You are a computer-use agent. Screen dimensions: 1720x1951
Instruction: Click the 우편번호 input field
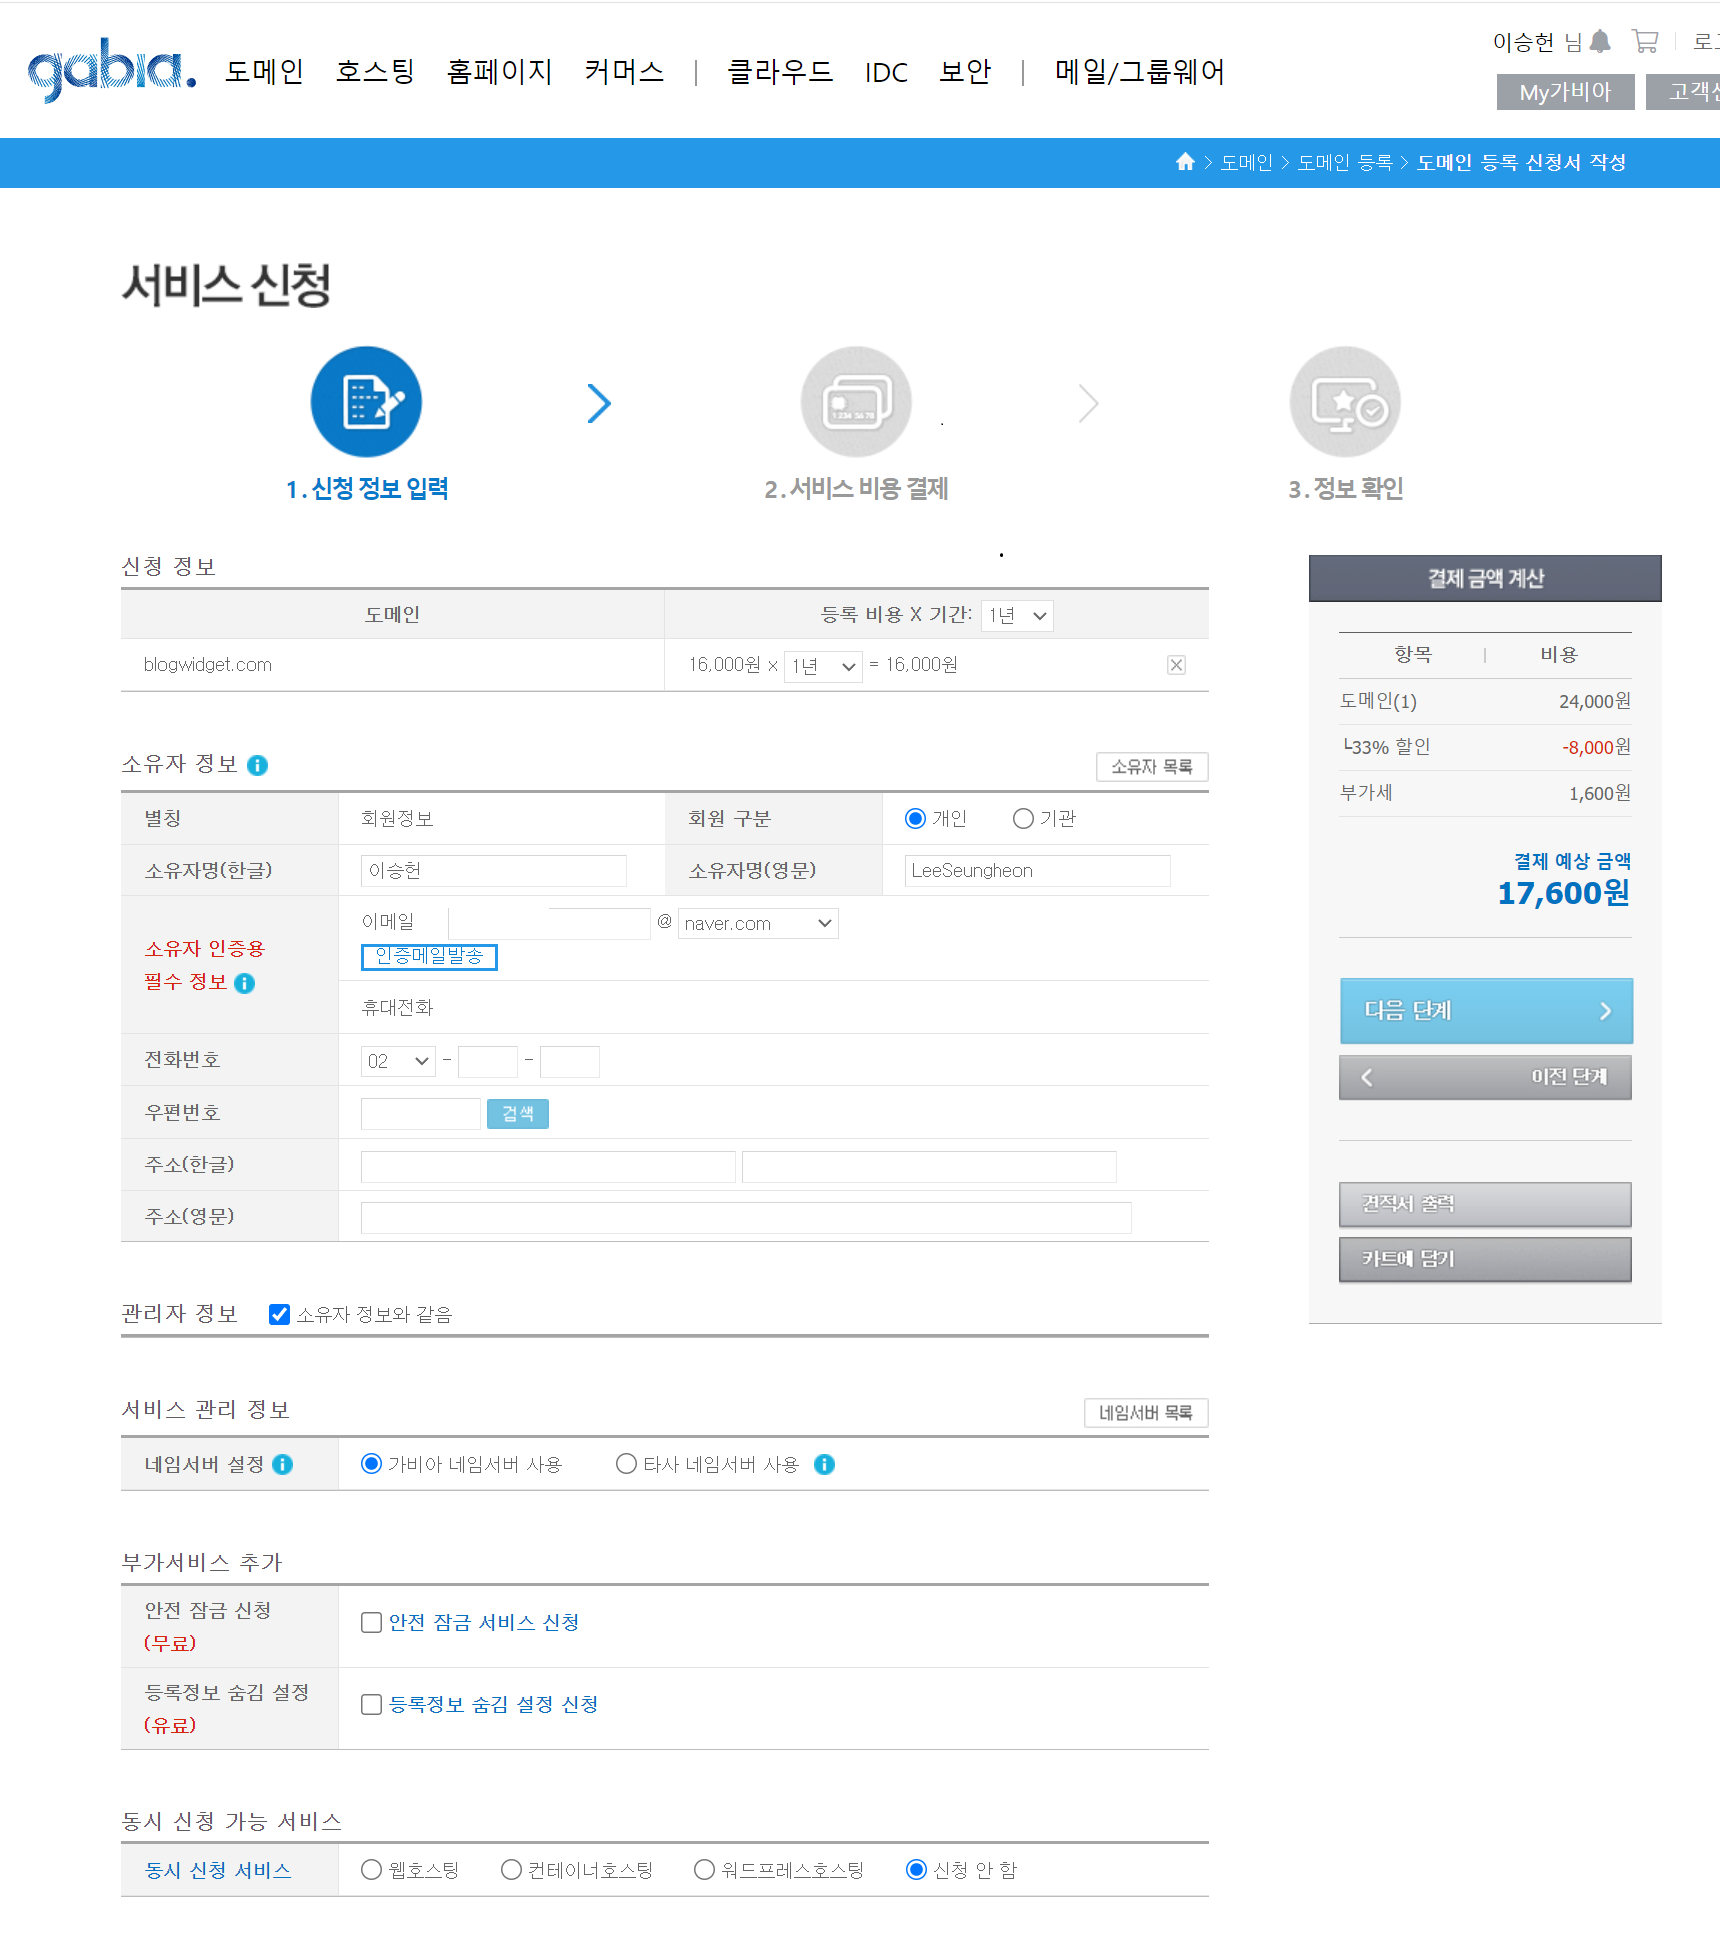tap(421, 1113)
